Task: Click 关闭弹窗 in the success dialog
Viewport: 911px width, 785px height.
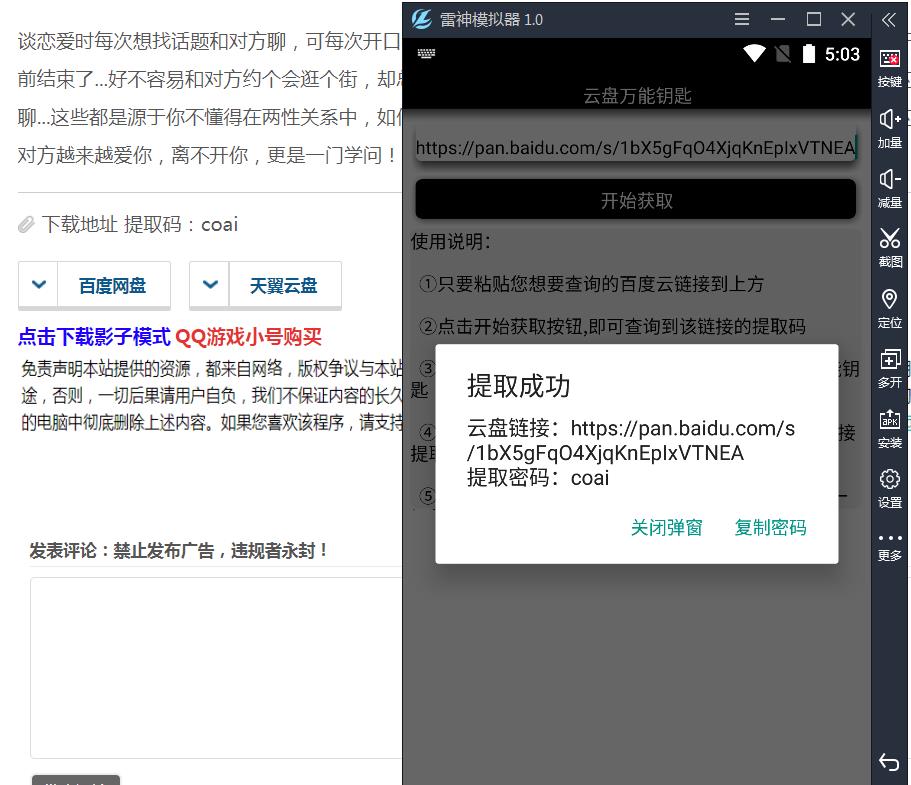Action: click(666, 528)
